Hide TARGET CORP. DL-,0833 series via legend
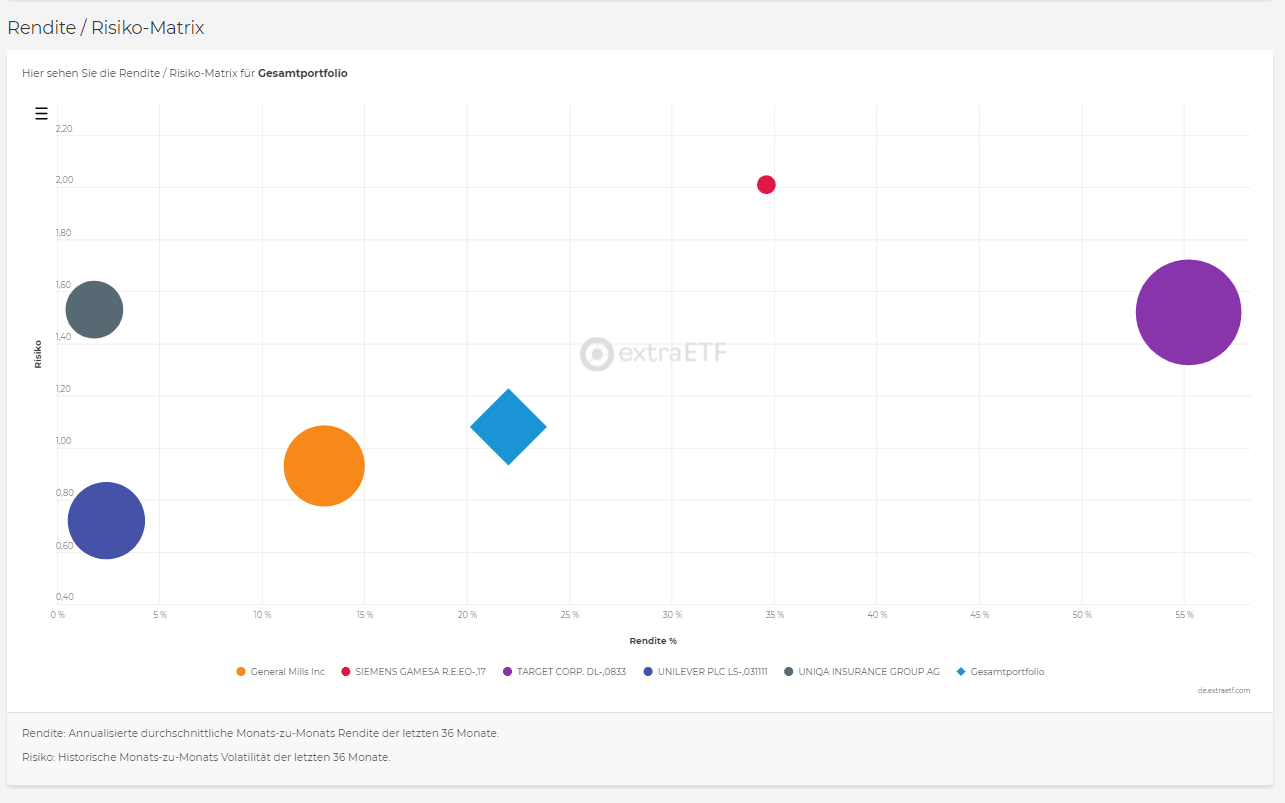 click(x=564, y=672)
